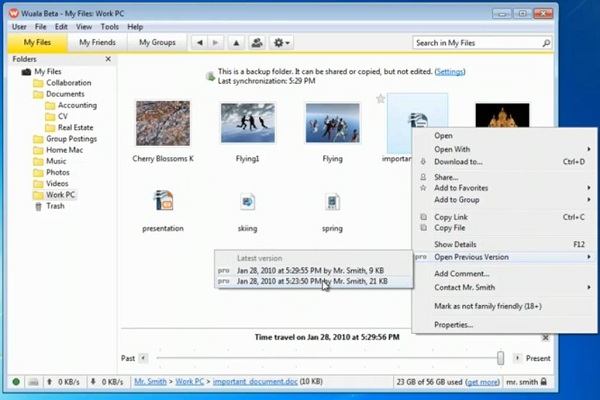Click the favorite star on important document
The image size is (600, 400).
(x=380, y=99)
